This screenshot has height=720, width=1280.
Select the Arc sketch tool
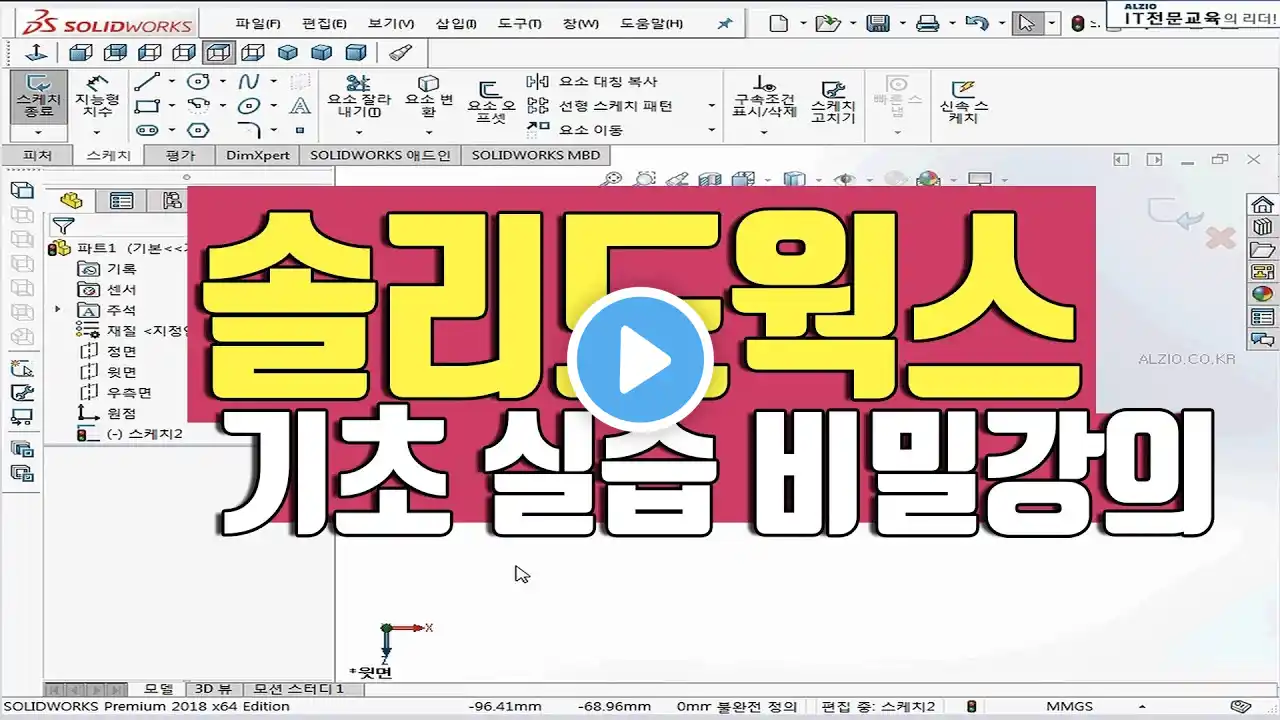point(199,105)
